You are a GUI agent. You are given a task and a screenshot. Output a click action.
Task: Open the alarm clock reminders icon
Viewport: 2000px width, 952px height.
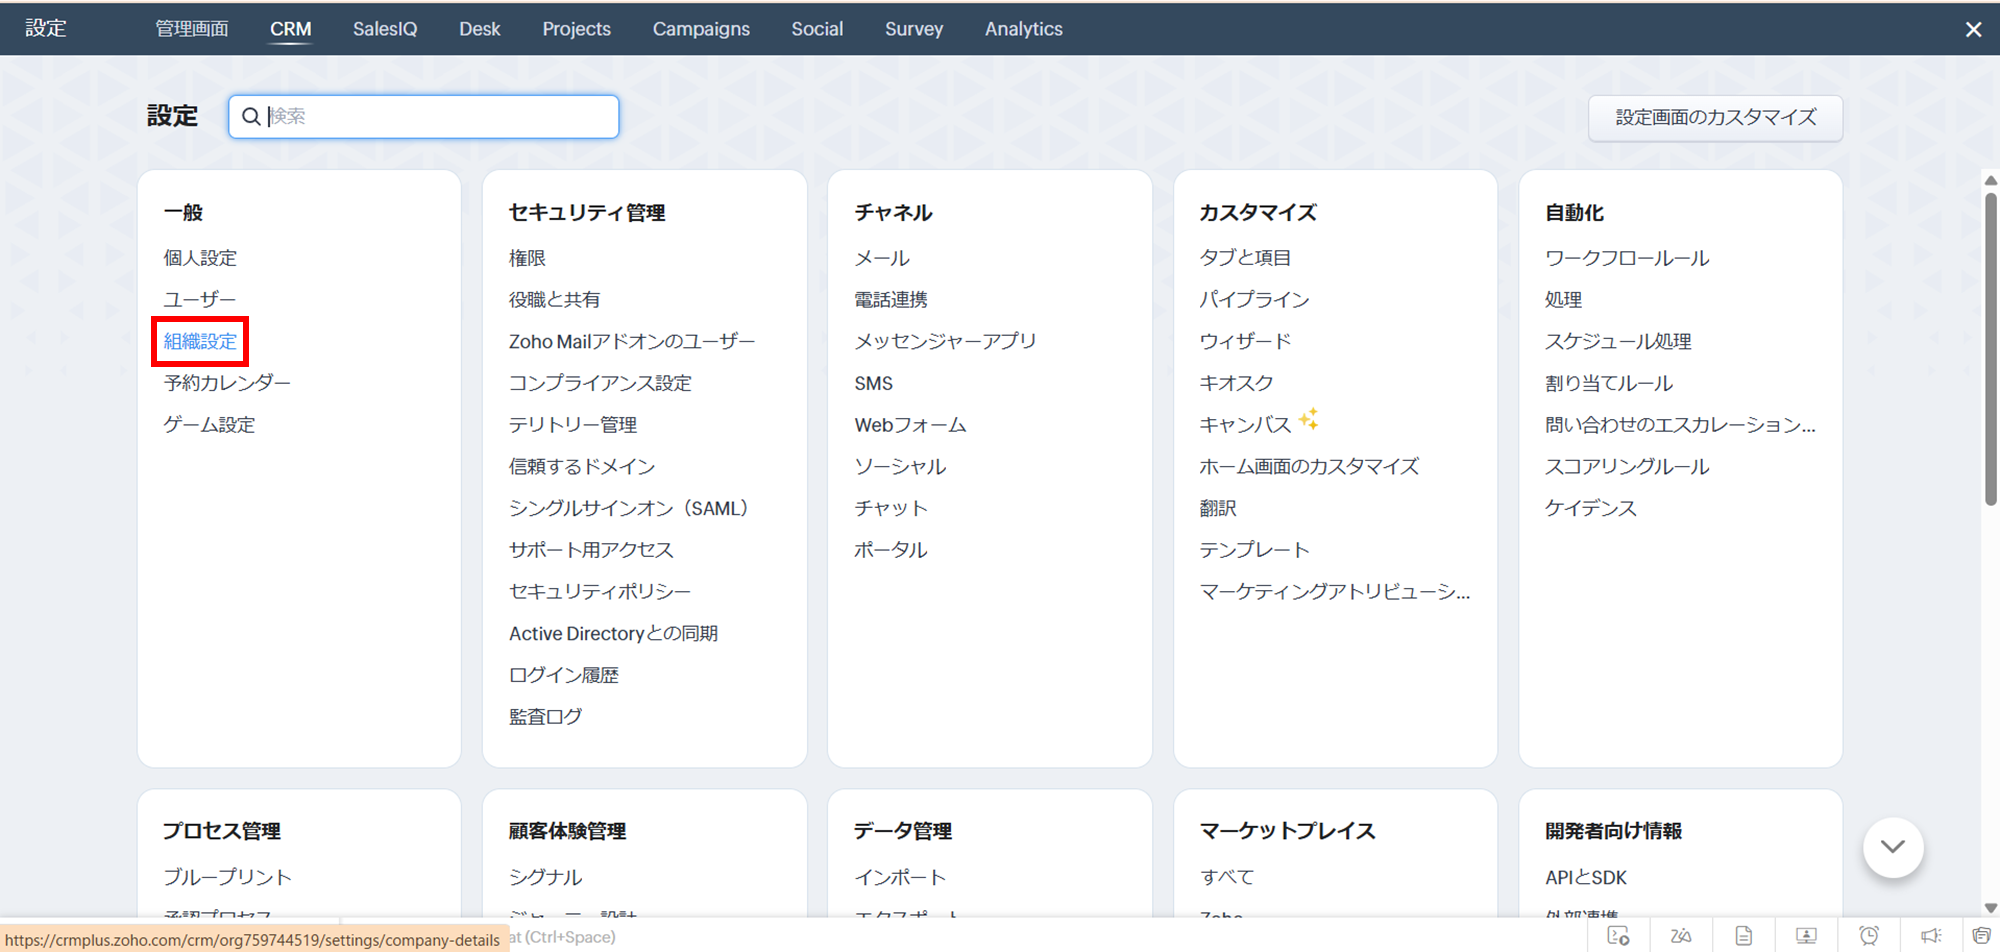coord(1869,936)
